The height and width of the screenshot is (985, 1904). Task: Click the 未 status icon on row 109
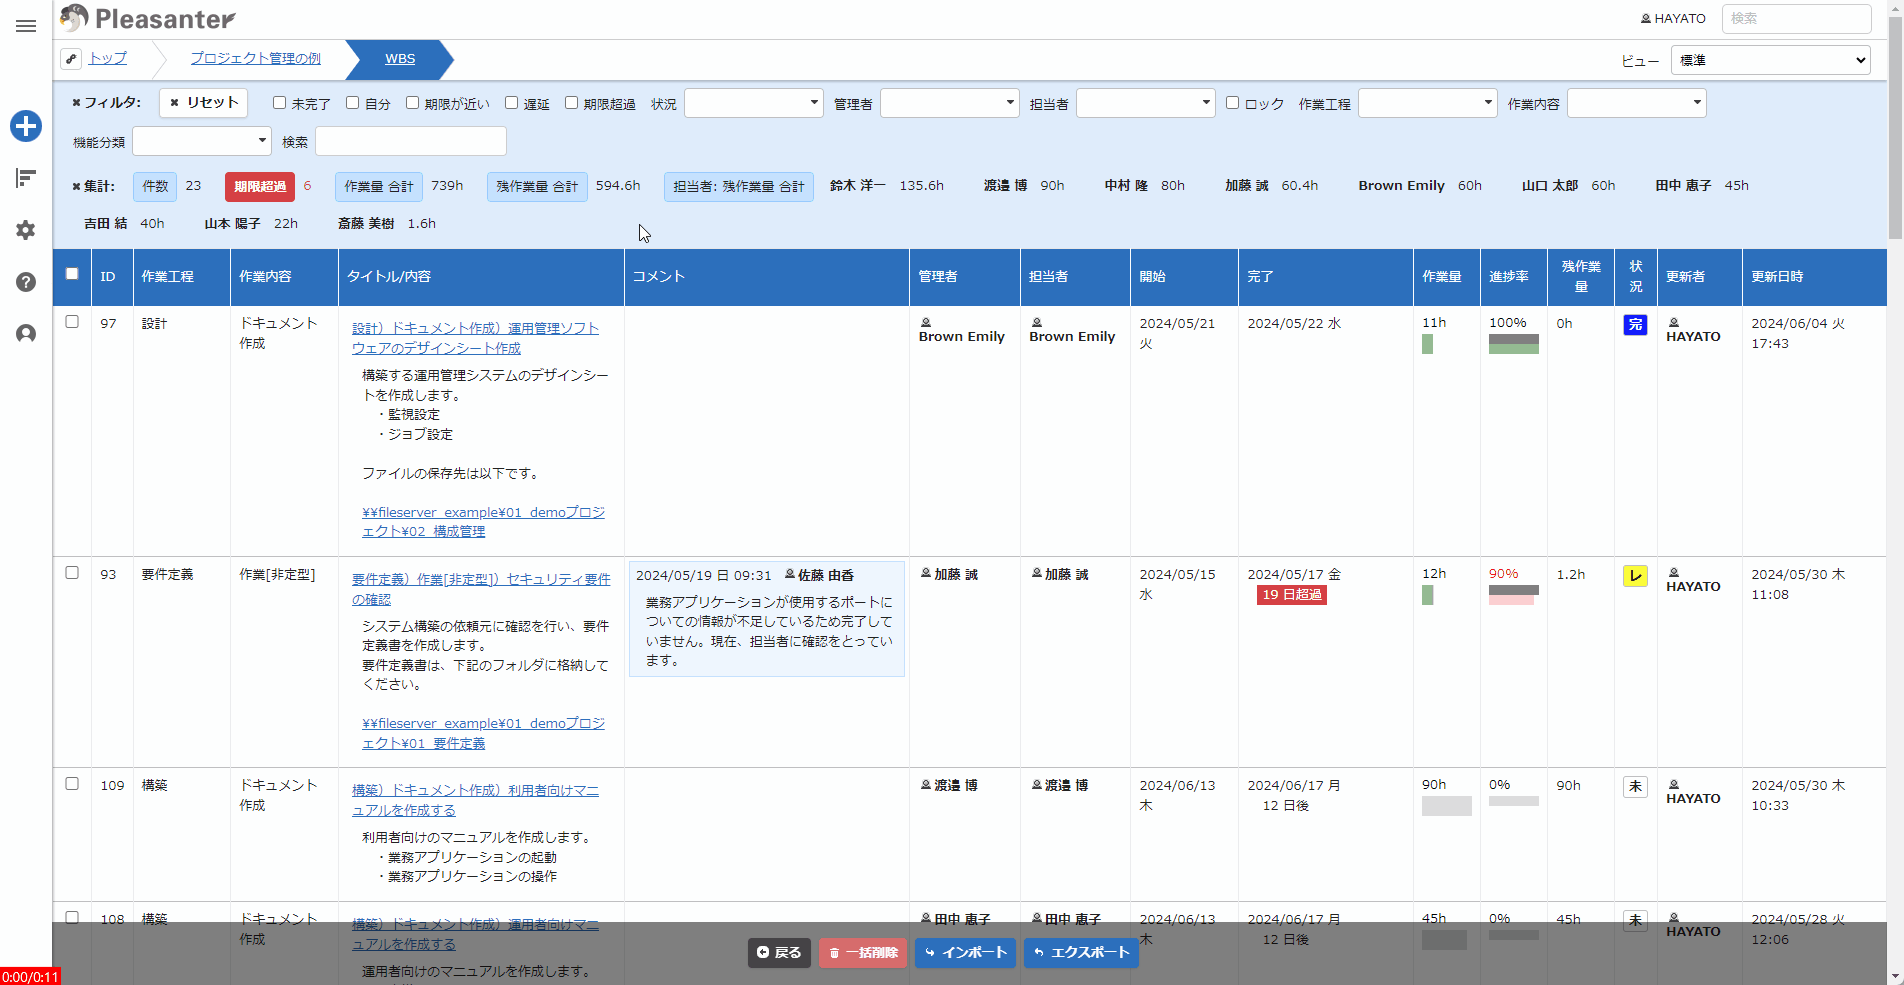coord(1635,787)
